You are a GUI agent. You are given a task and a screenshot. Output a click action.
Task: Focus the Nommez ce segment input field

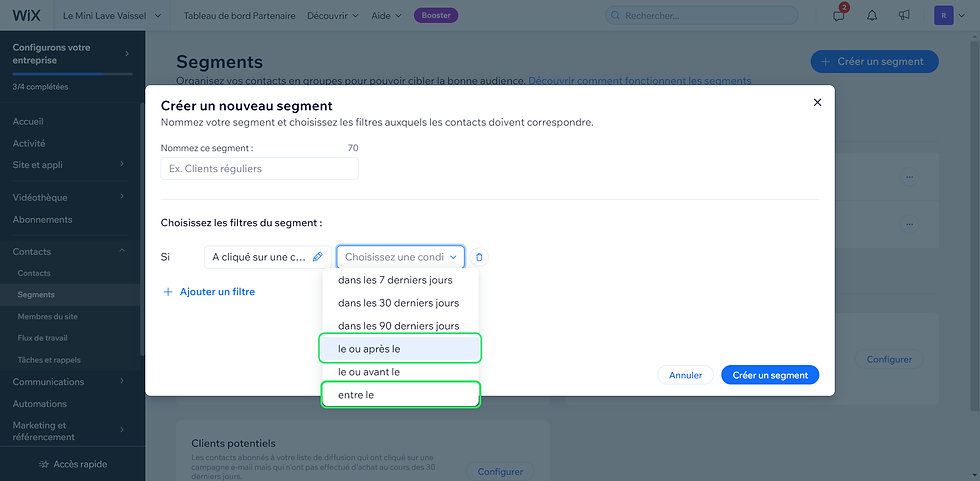pyautogui.click(x=259, y=169)
